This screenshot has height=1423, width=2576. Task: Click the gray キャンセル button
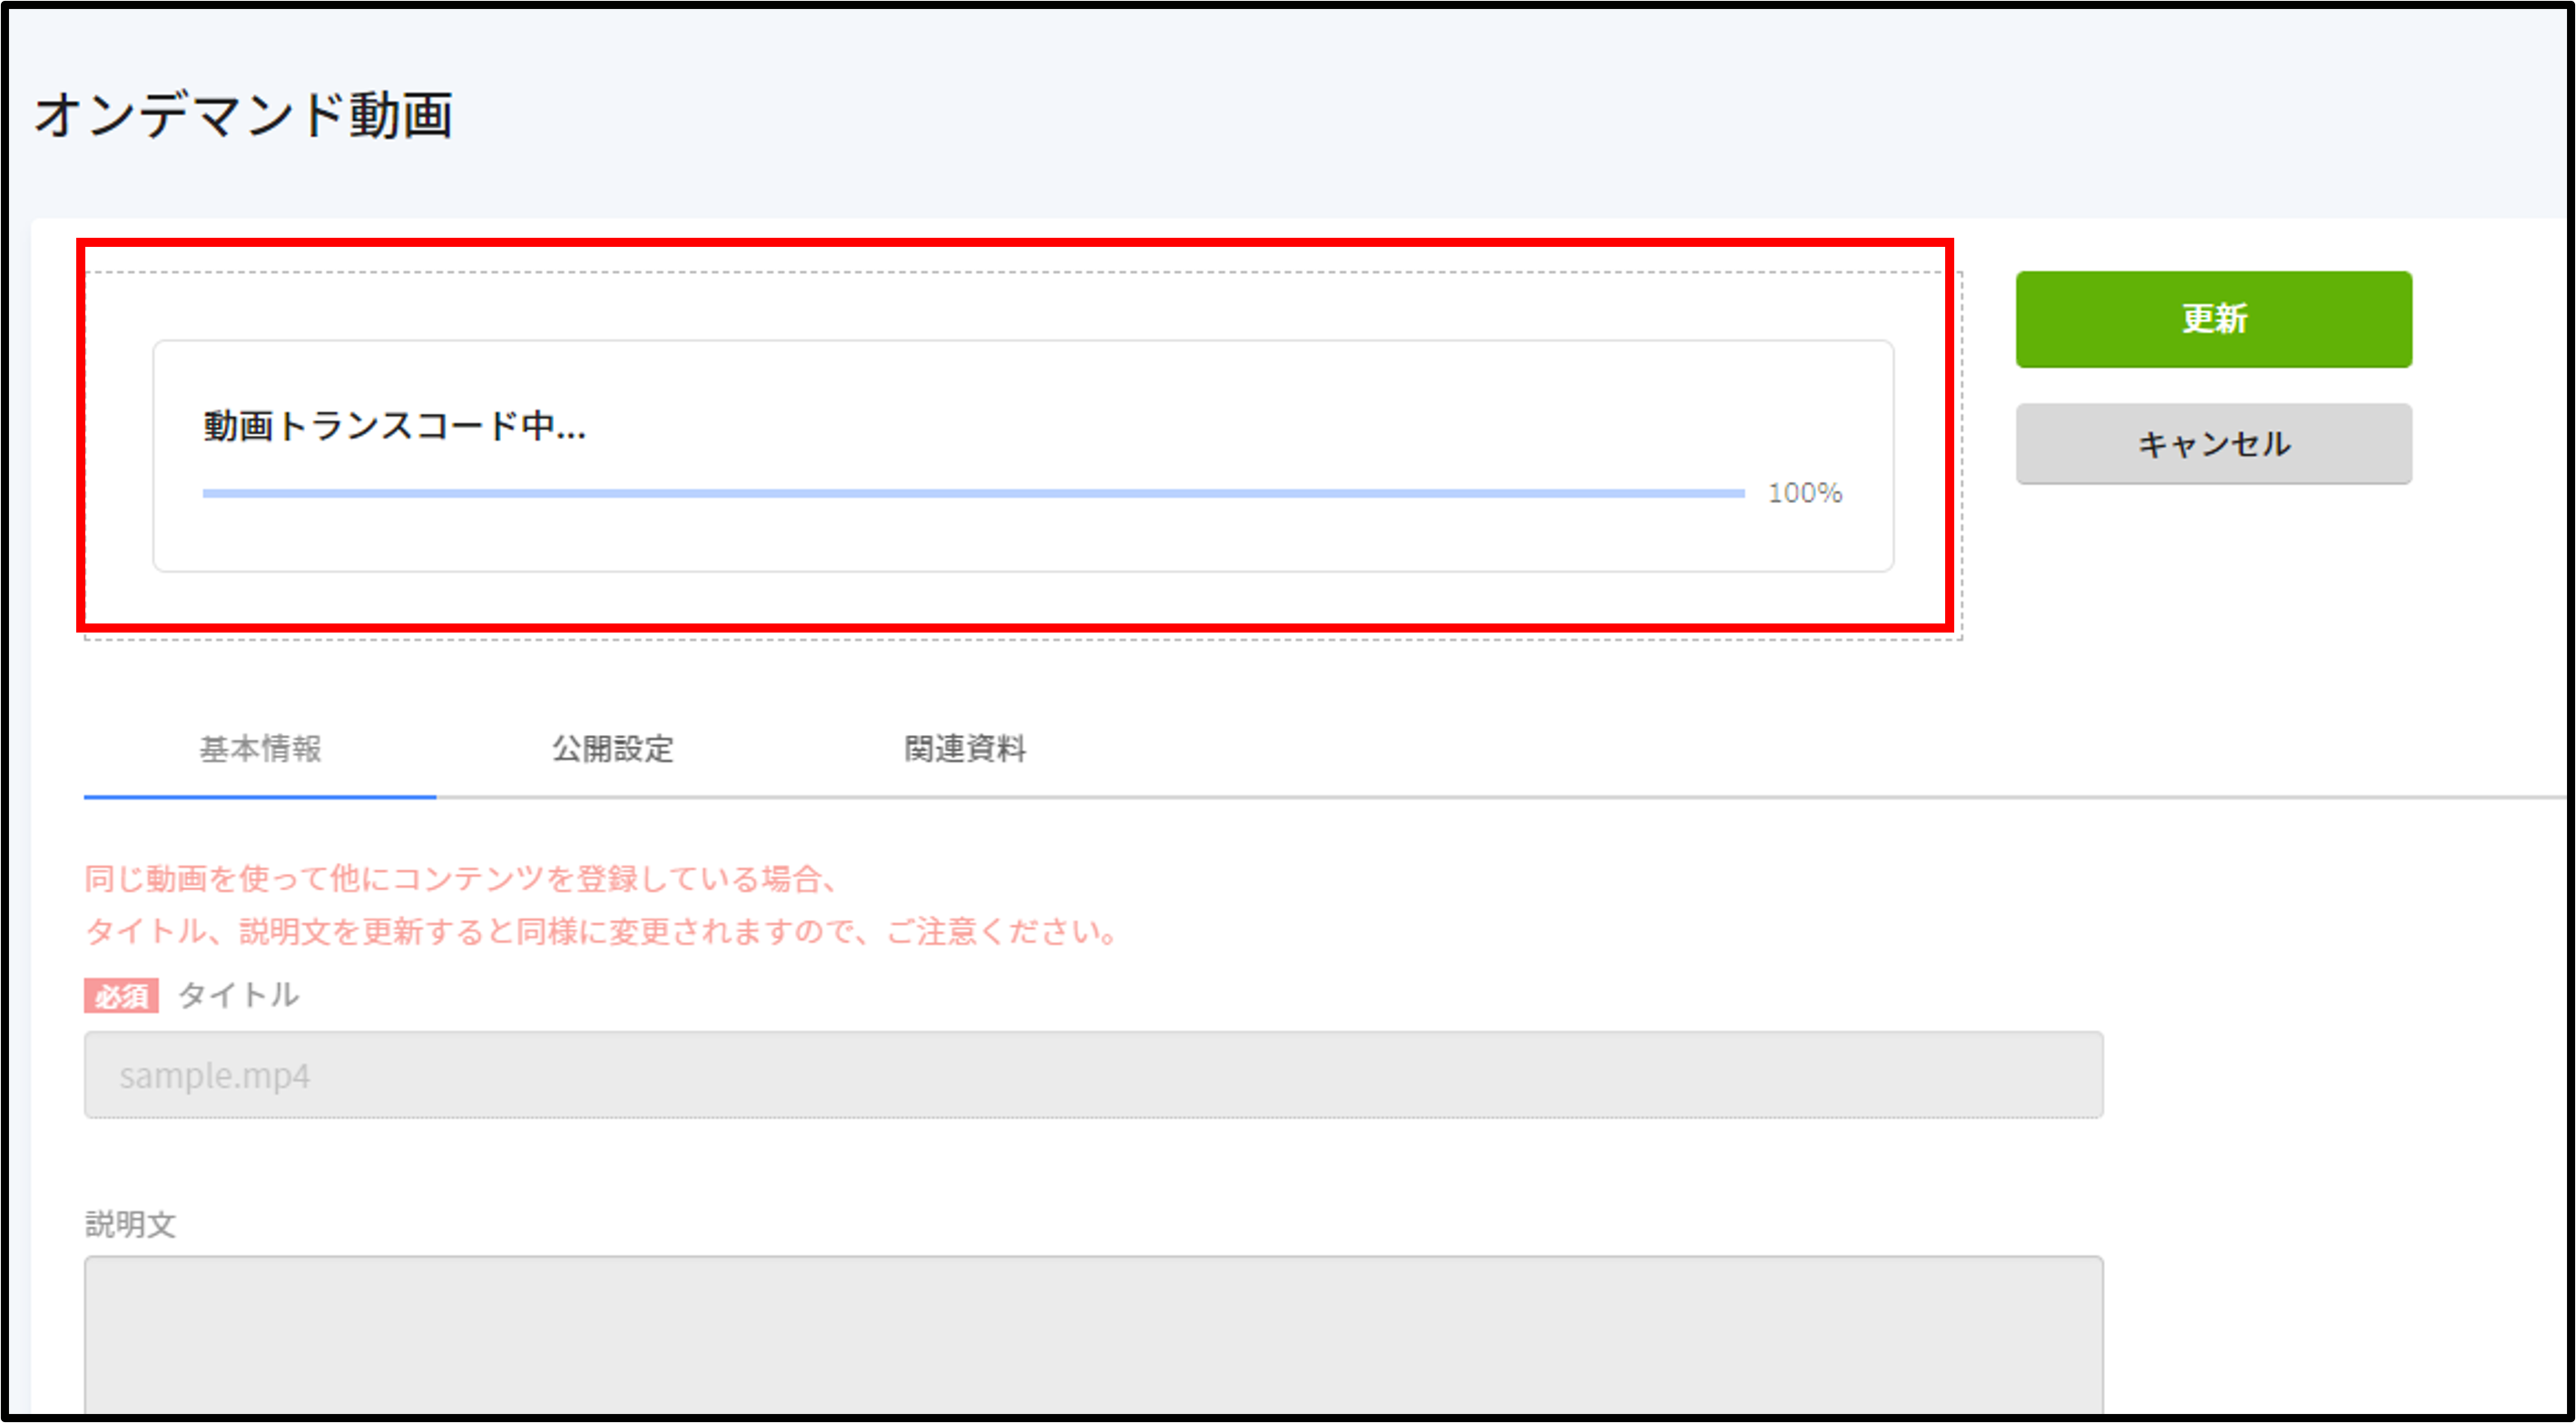pyautogui.click(x=2213, y=443)
